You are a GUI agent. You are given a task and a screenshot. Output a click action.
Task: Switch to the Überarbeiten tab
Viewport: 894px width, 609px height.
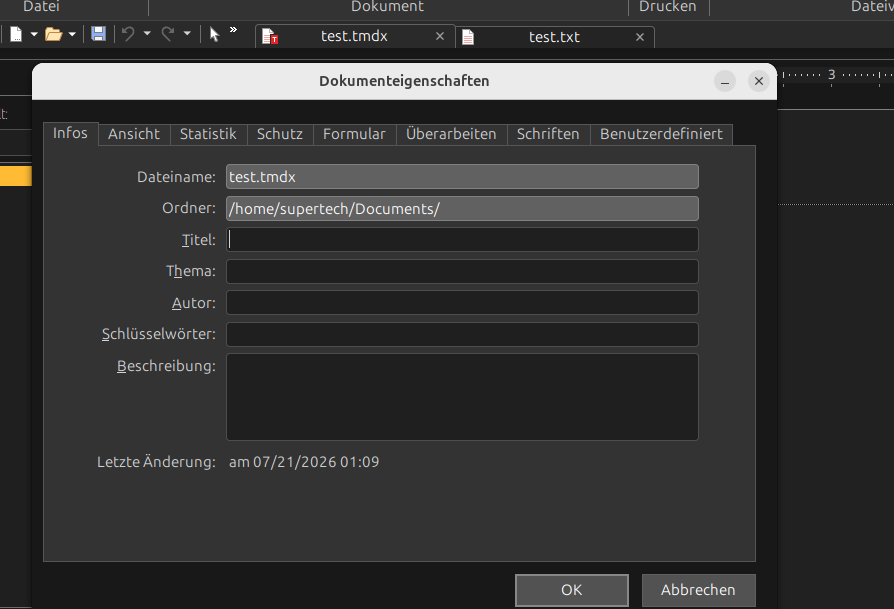[451, 134]
